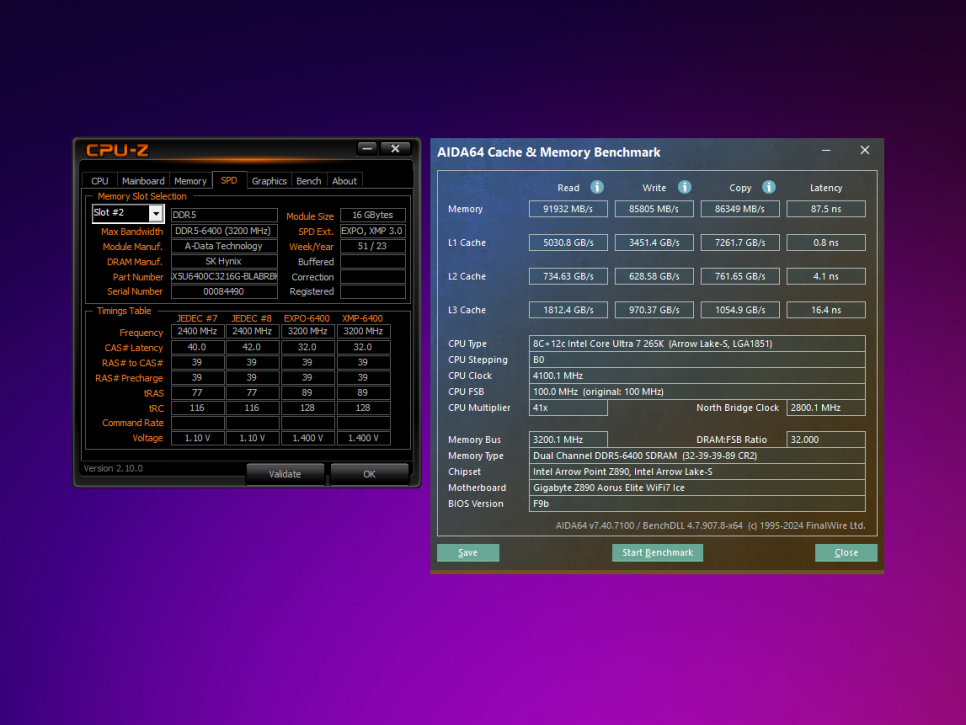The width and height of the screenshot is (966, 725).
Task: Click the XMP-6400 voltage 1.400 V cell
Action: 363,438
